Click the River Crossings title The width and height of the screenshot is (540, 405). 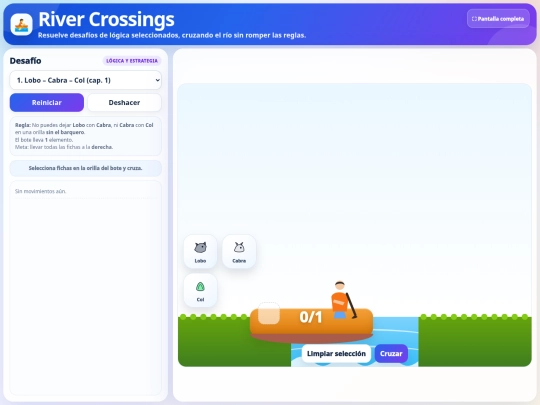coord(106,19)
